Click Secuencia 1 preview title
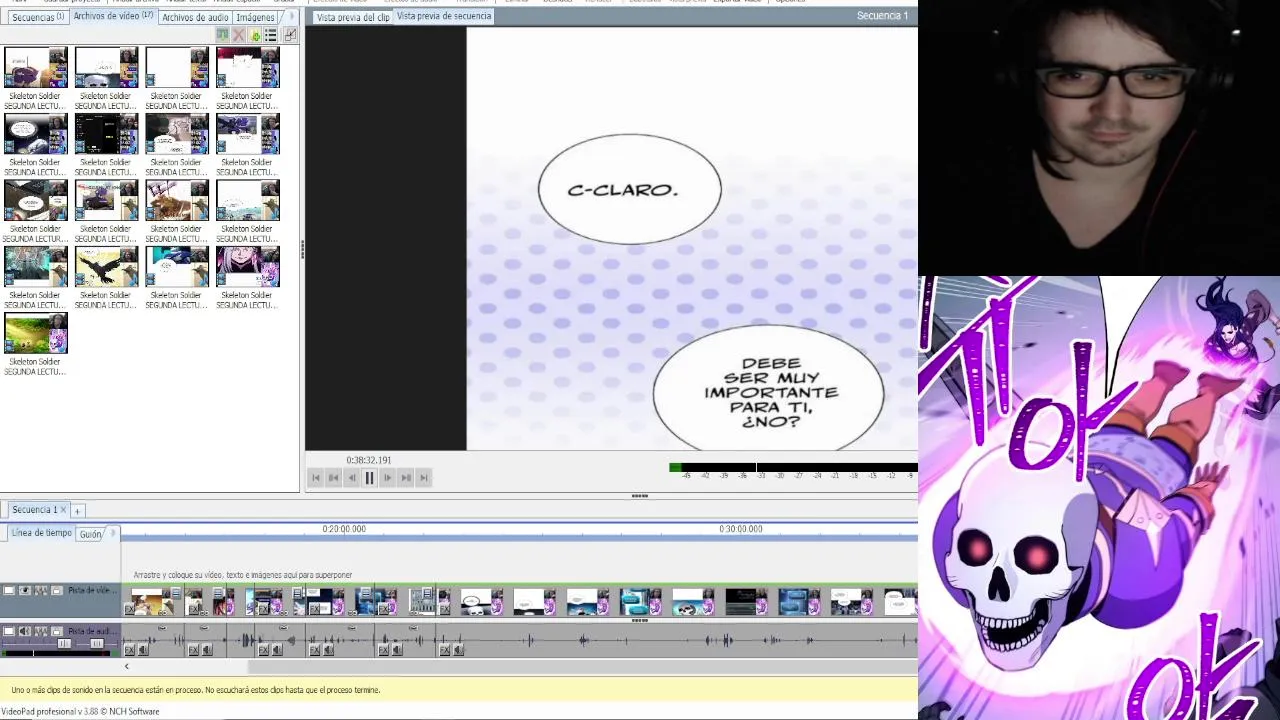This screenshot has height=720, width=1280. pos(882,15)
